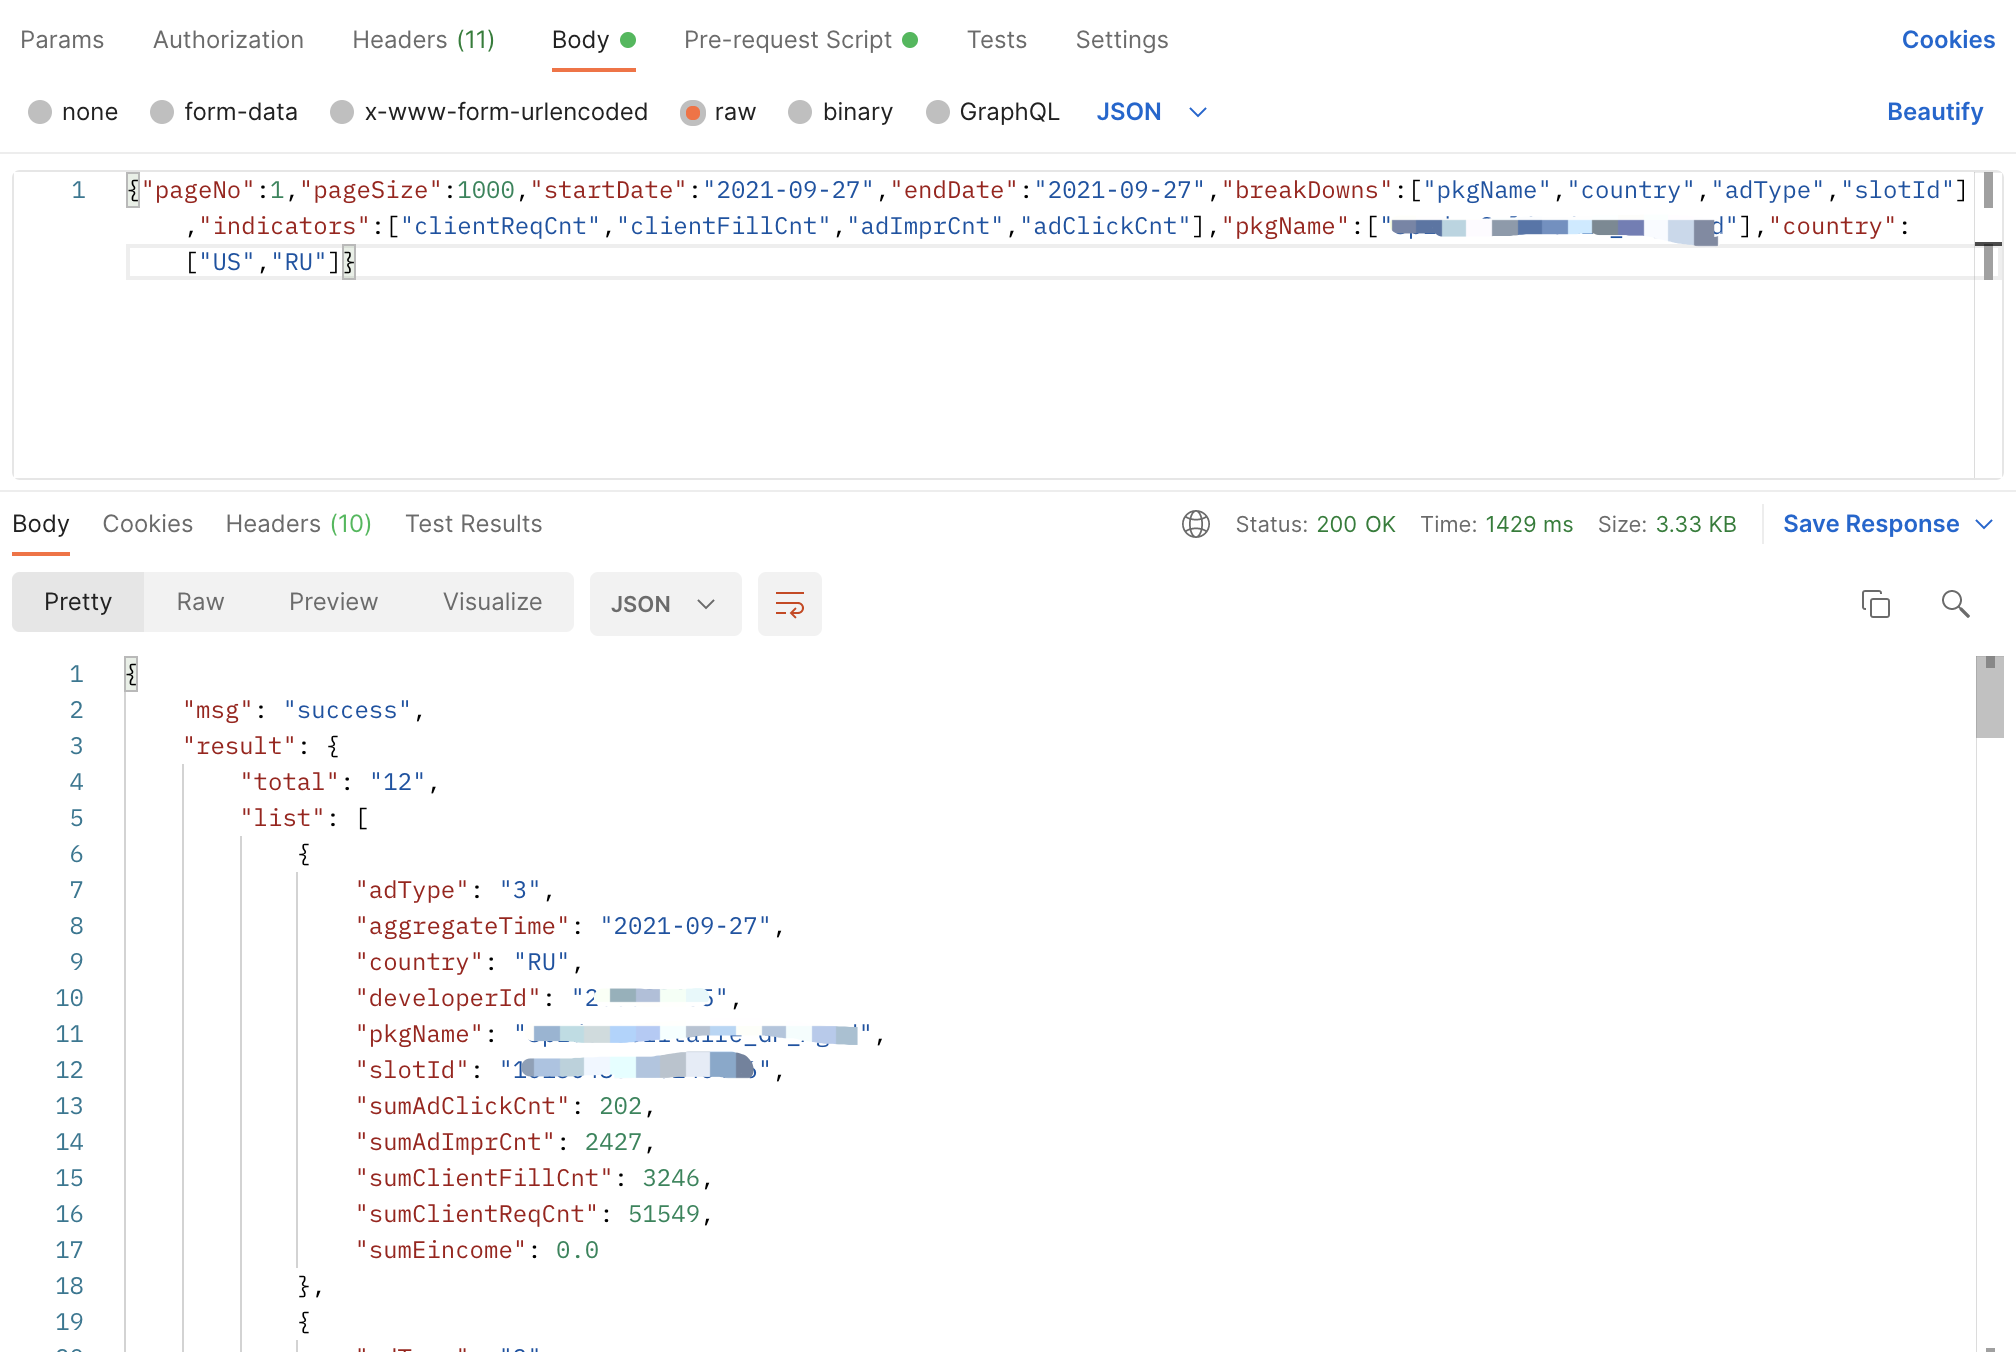Open search in response with magnifier icon

click(1954, 604)
